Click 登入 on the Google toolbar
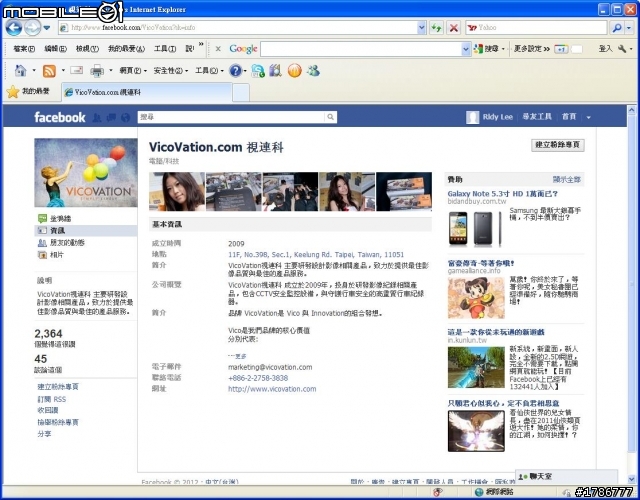This screenshot has height=500, width=640. point(606,49)
